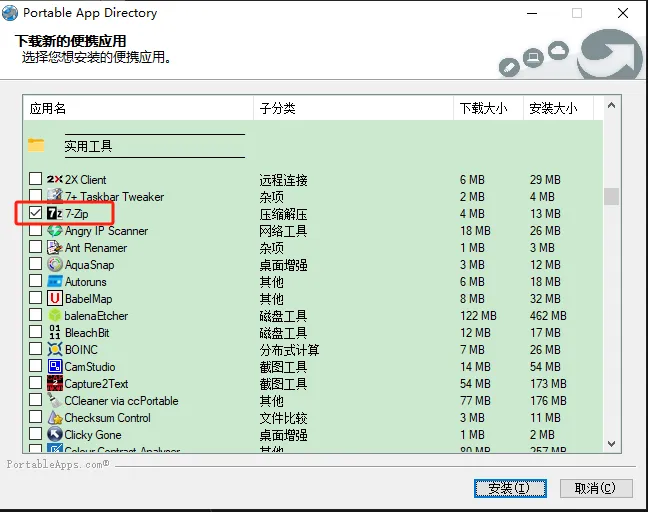Click the 122 MB download size cell
The height and width of the screenshot is (512, 648).
tap(478, 316)
